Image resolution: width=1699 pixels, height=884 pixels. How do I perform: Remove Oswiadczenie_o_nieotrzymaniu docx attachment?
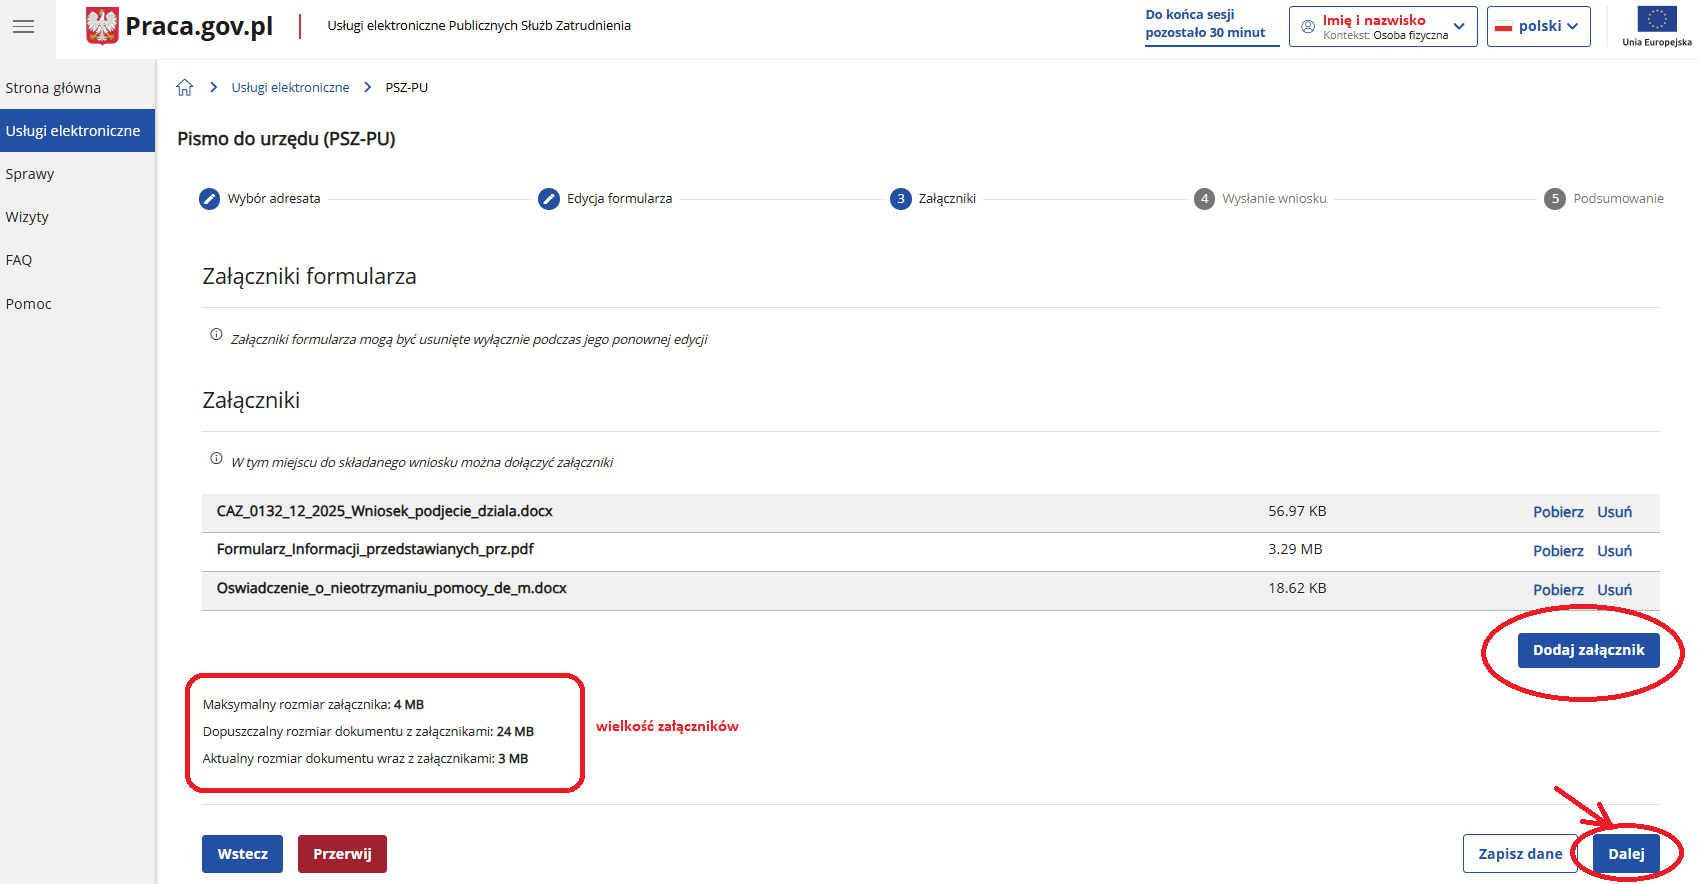pyautogui.click(x=1614, y=590)
